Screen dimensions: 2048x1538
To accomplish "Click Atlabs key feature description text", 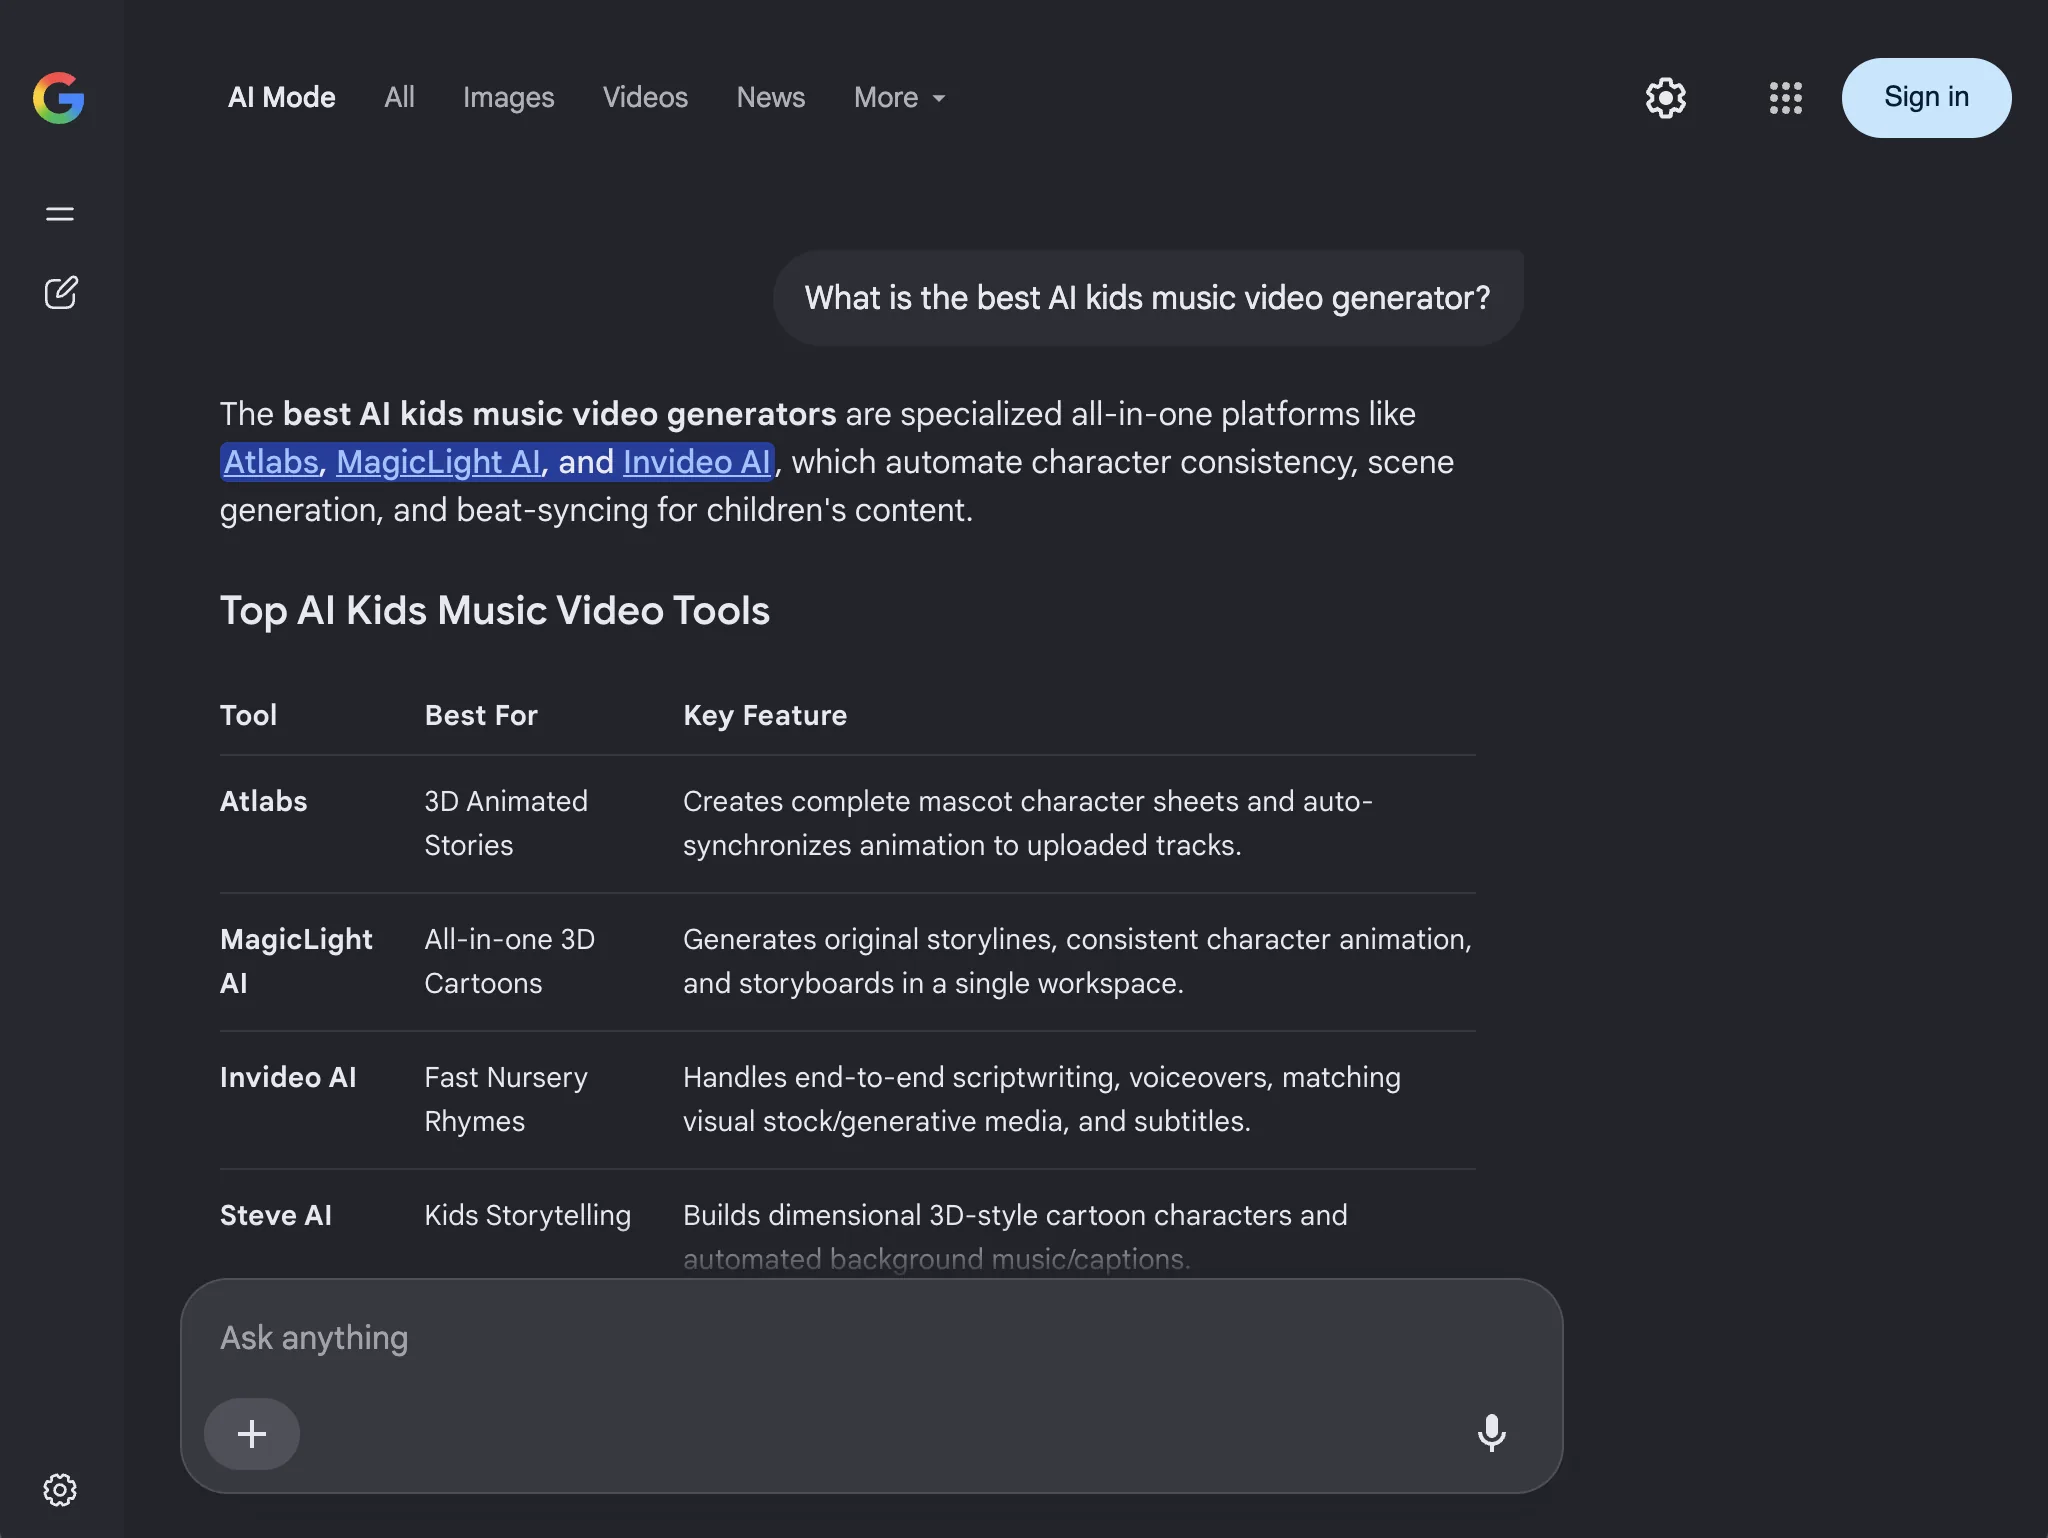I will tap(1028, 823).
